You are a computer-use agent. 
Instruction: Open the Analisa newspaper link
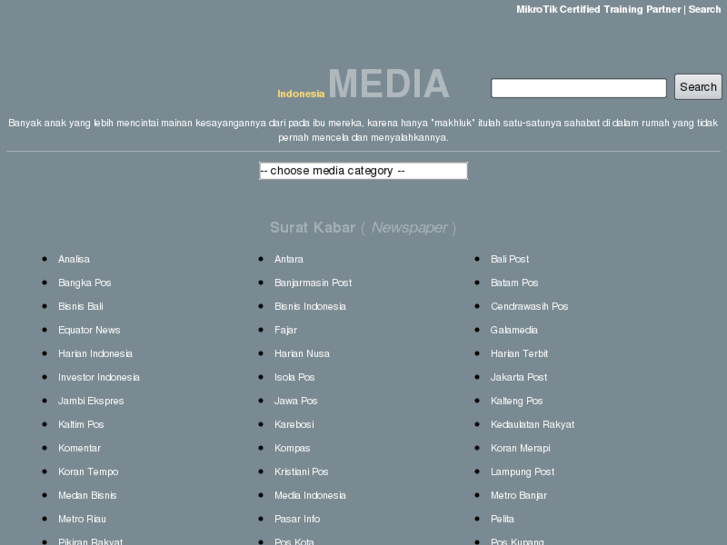[x=74, y=259]
